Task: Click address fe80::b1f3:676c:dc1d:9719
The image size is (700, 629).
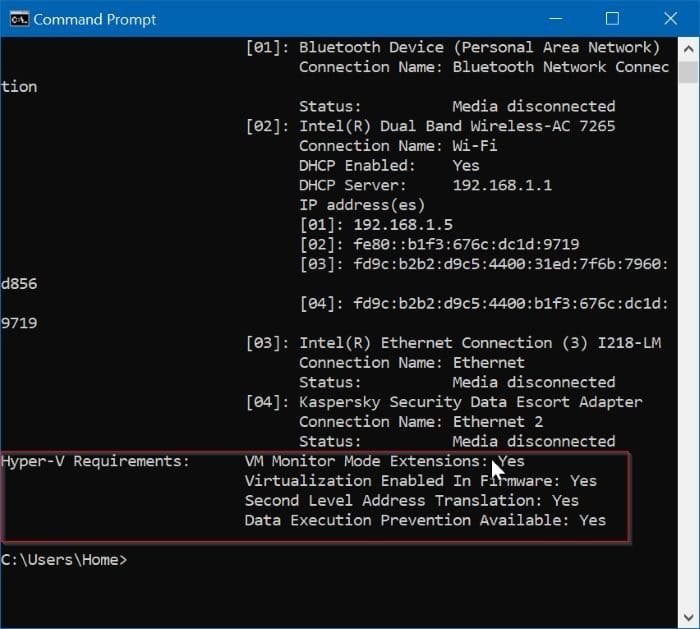Action: [x=466, y=244]
